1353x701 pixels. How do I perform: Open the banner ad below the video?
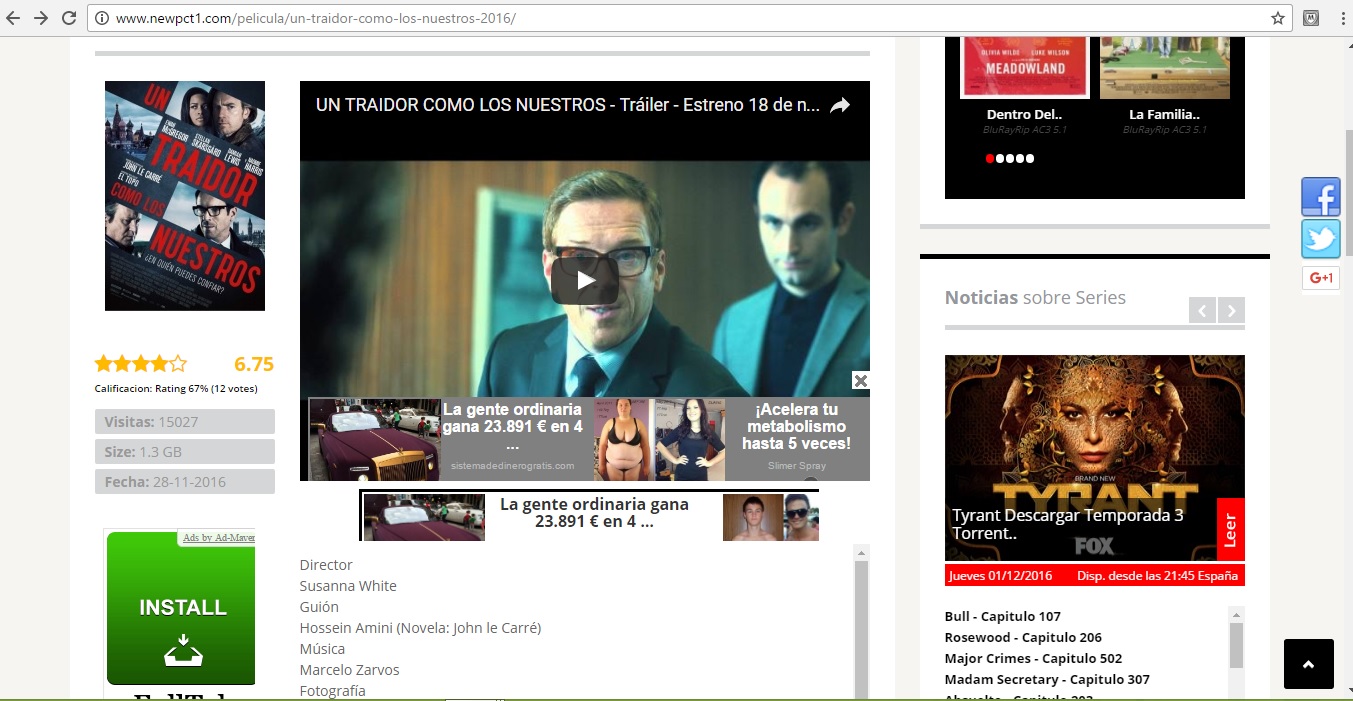[x=589, y=516]
